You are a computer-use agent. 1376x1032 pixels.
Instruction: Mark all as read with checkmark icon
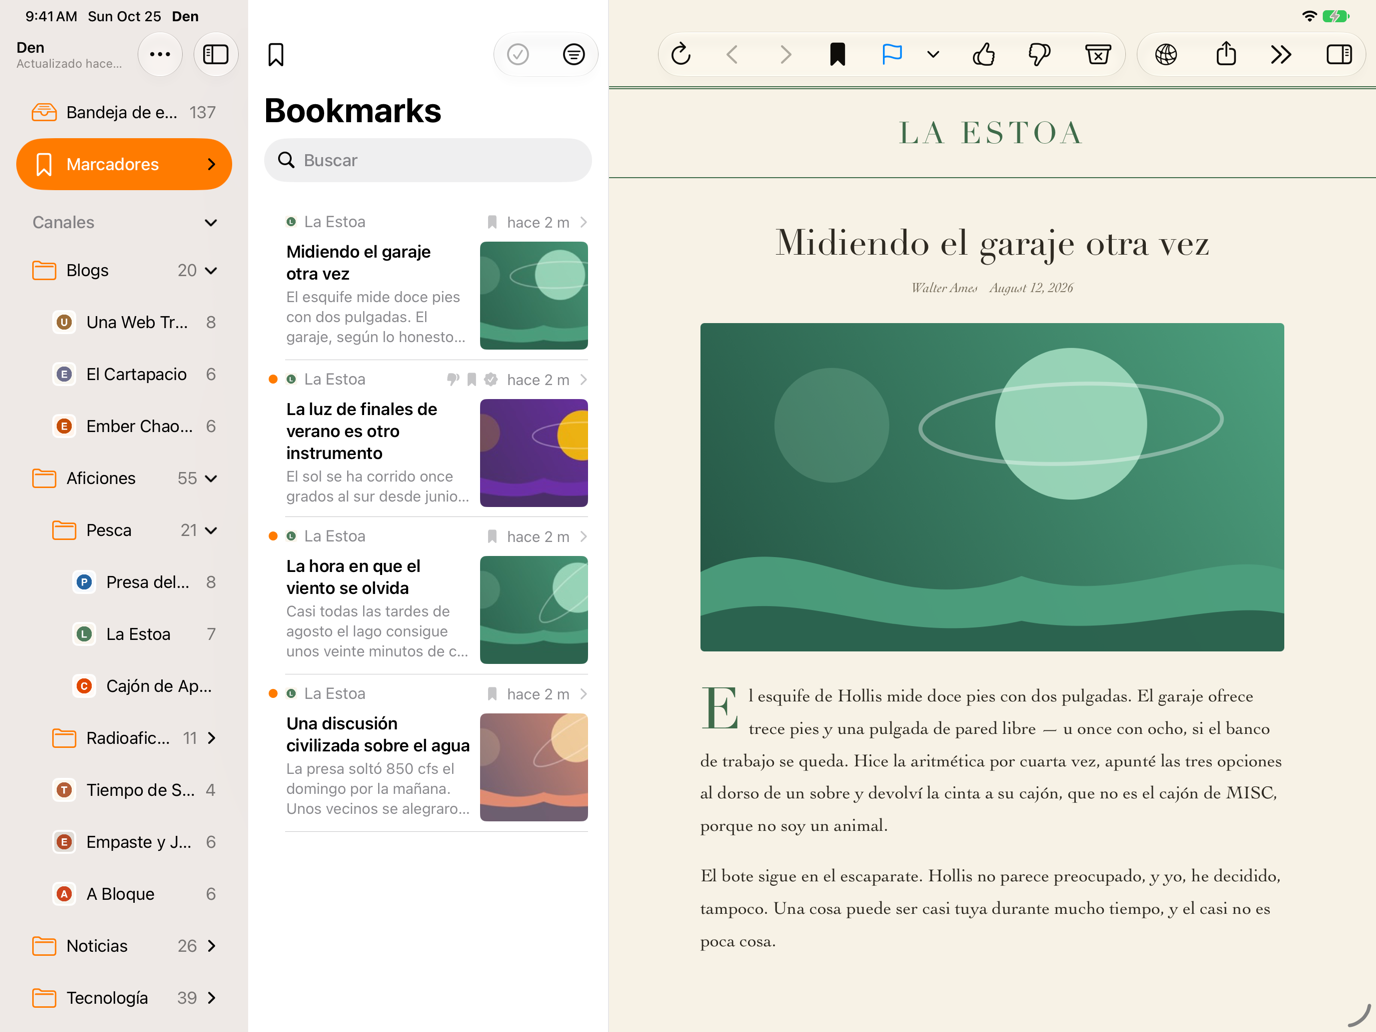(518, 54)
